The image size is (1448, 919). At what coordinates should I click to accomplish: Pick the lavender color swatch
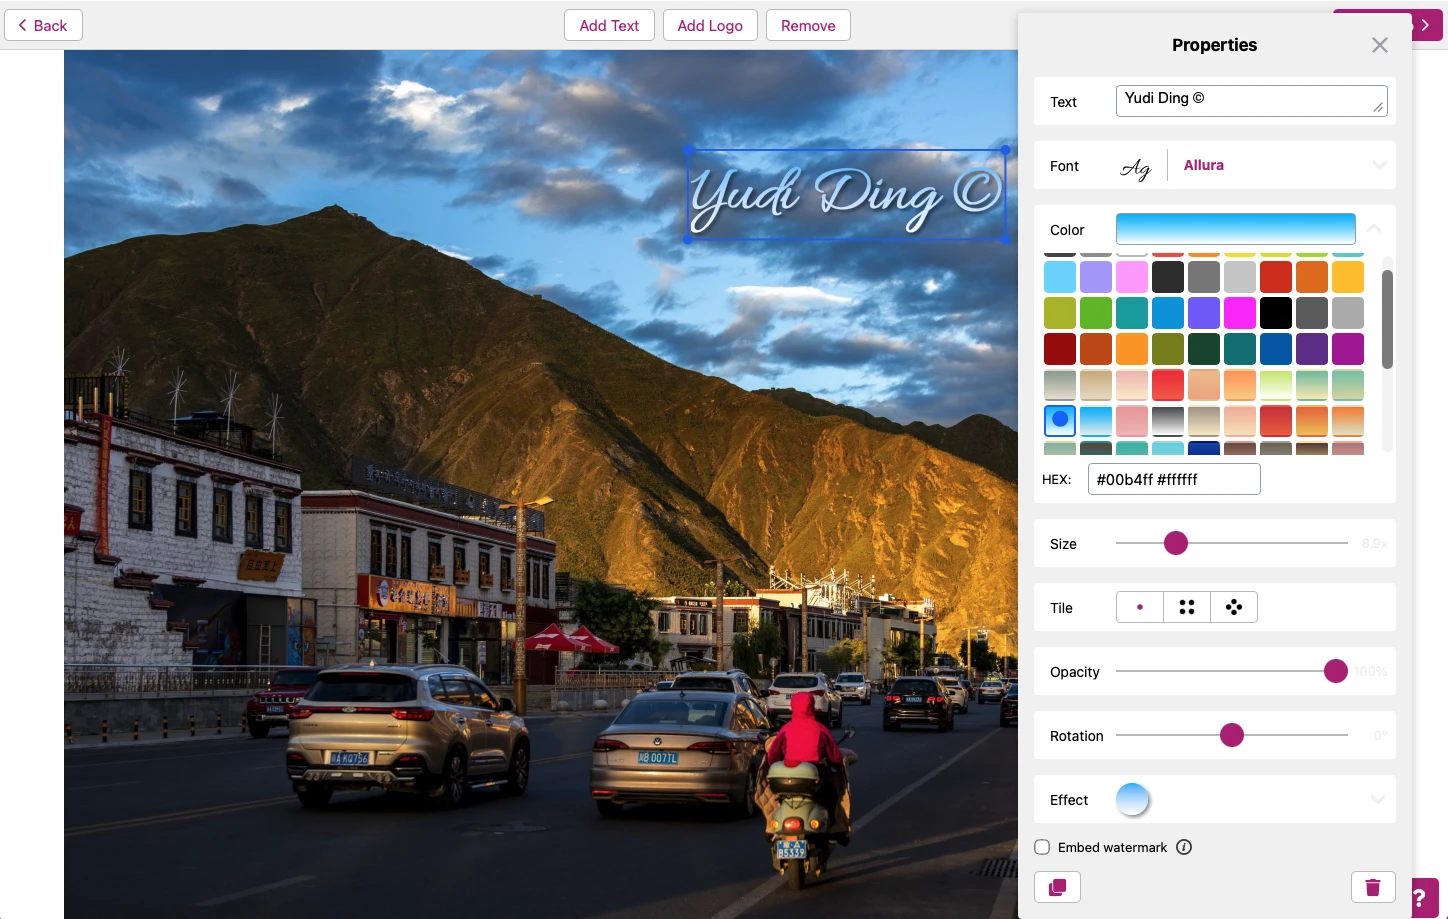[1096, 277]
